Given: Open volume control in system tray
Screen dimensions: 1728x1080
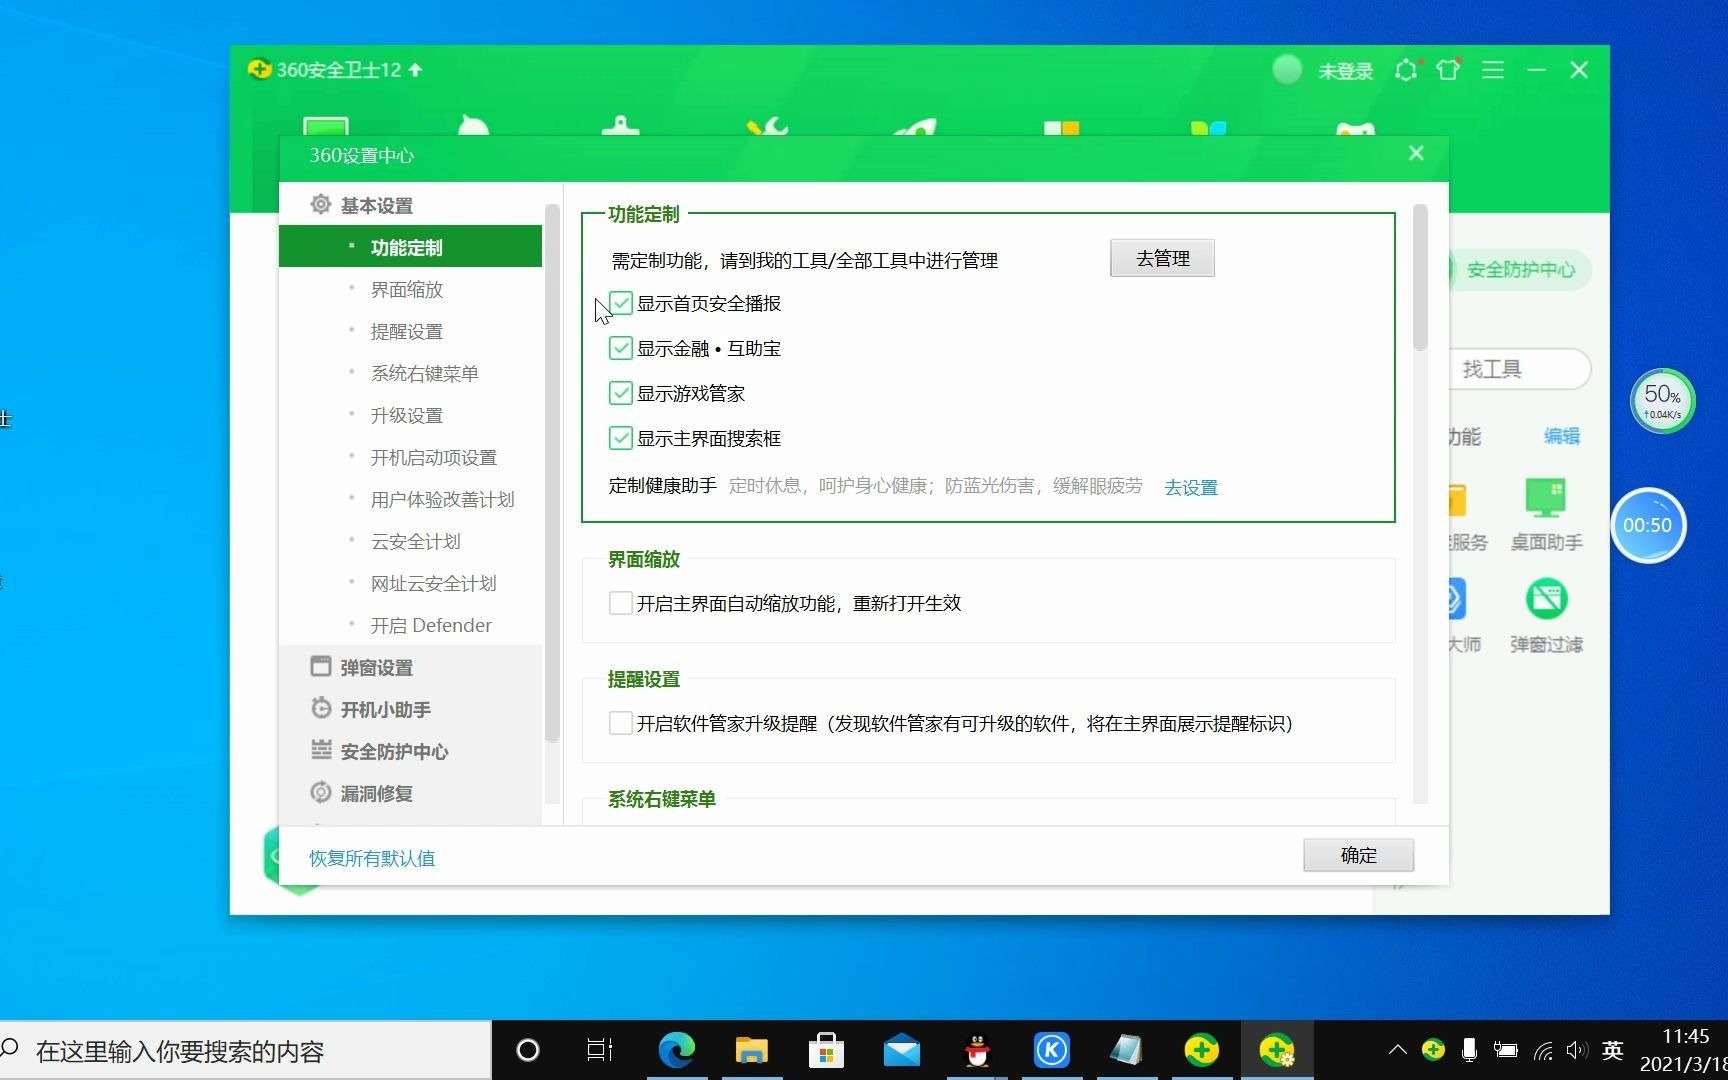Looking at the screenshot, I should [x=1577, y=1050].
